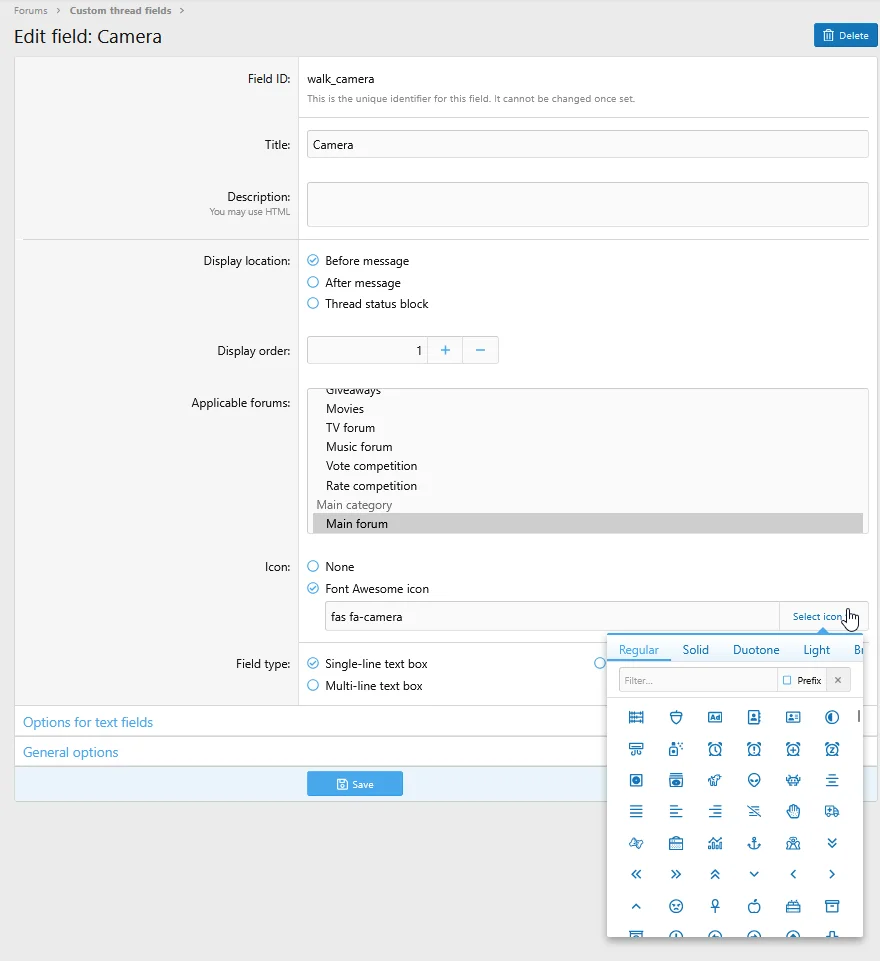Image resolution: width=880 pixels, height=961 pixels.
Task: Open the Select icon picker button
Action: tap(823, 617)
